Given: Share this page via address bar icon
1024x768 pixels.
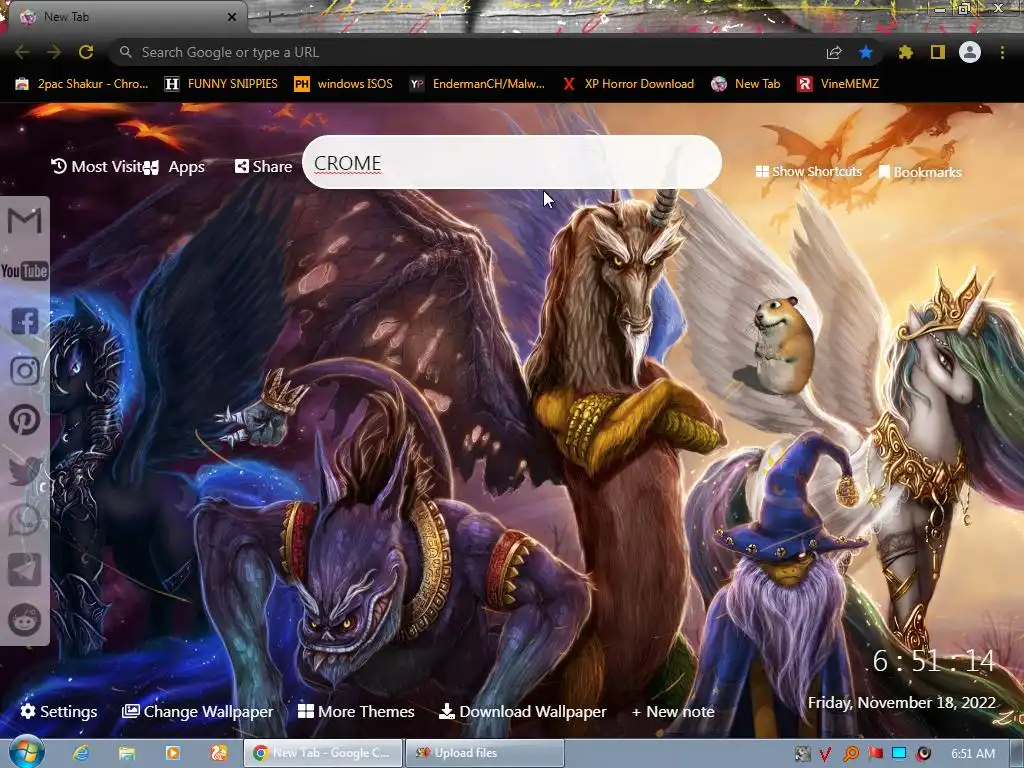Looking at the screenshot, I should [834, 53].
